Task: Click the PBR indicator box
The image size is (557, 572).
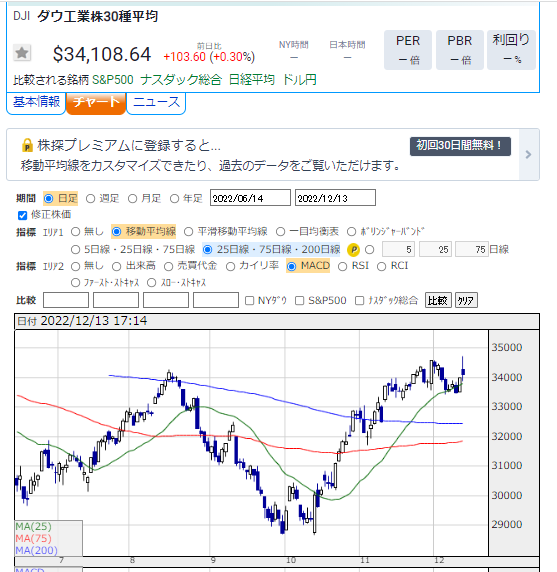Action: 460,50
